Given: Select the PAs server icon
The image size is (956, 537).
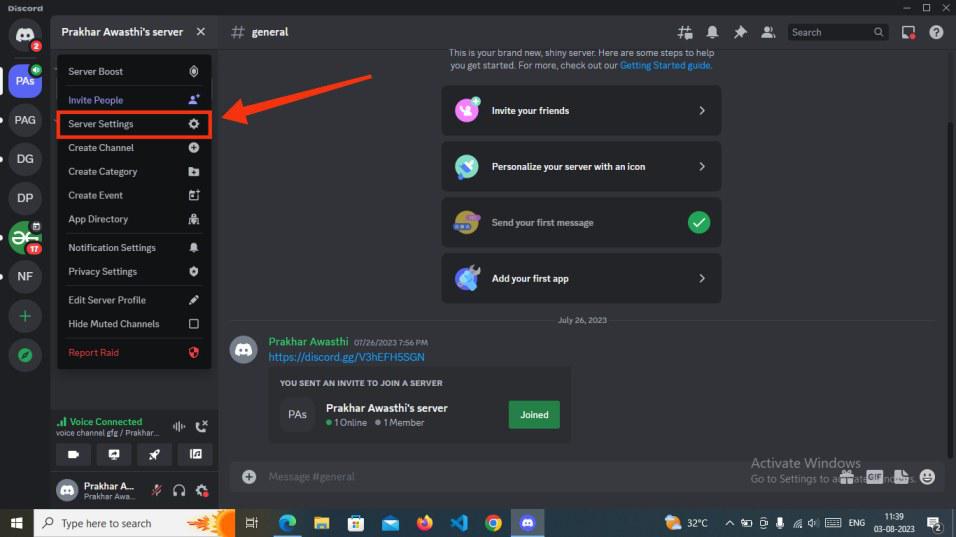Looking at the screenshot, I should click(x=25, y=81).
